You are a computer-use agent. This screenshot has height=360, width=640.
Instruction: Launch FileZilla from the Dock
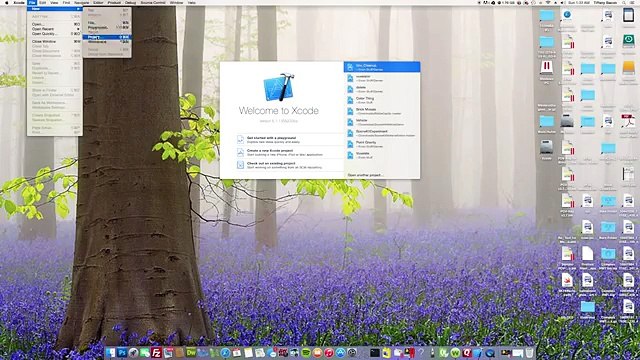[156, 353]
